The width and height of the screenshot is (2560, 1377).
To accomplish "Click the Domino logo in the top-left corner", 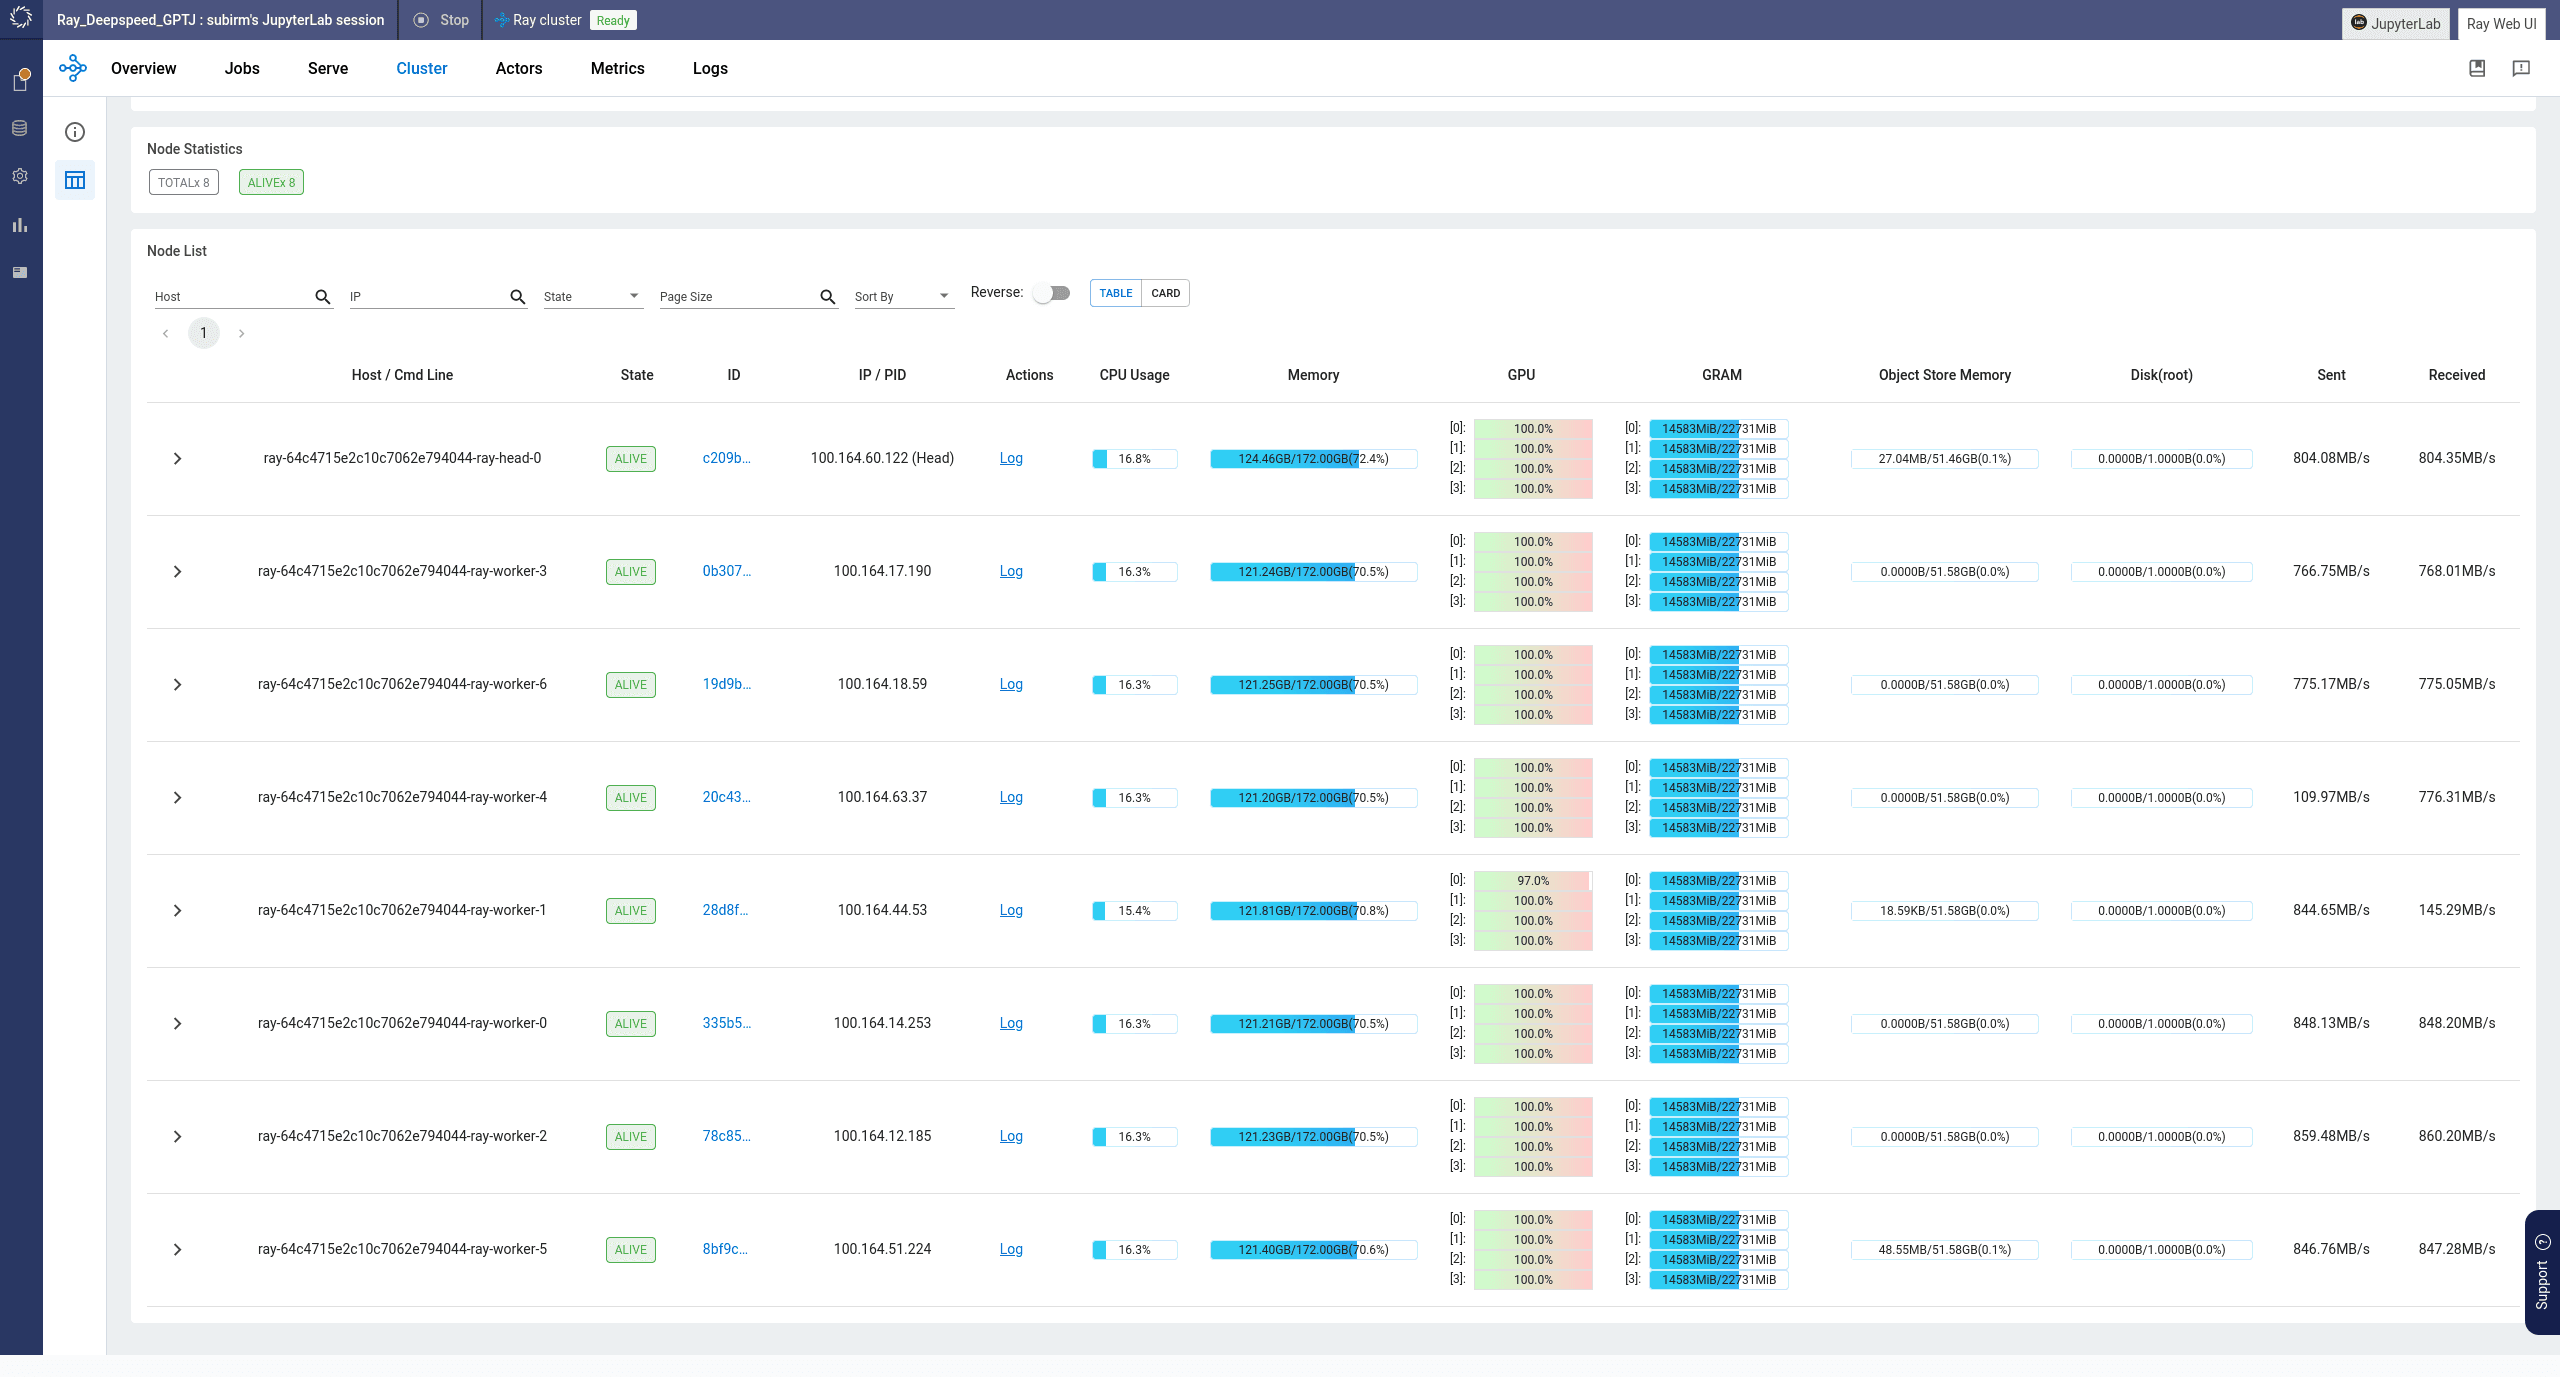I will click(x=21, y=18).
